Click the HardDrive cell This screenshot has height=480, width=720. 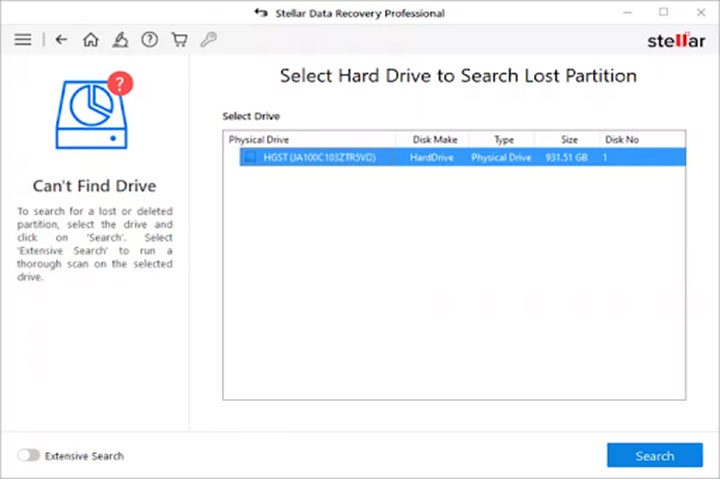432,158
